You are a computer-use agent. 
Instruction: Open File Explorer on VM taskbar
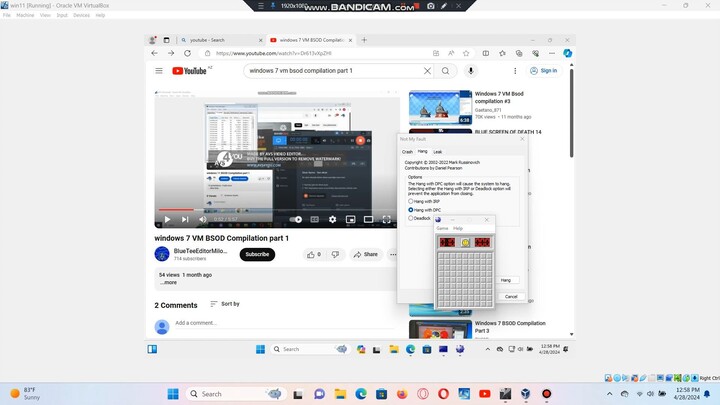pos(394,349)
